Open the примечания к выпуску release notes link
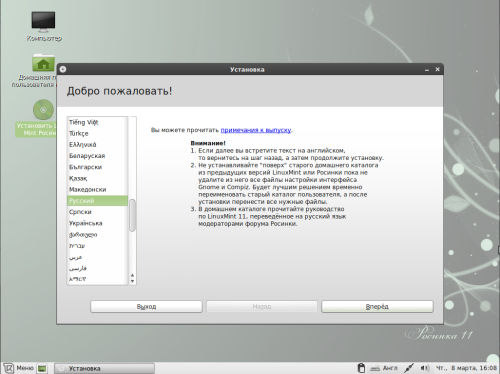This screenshot has height=374, width=500. [x=256, y=130]
